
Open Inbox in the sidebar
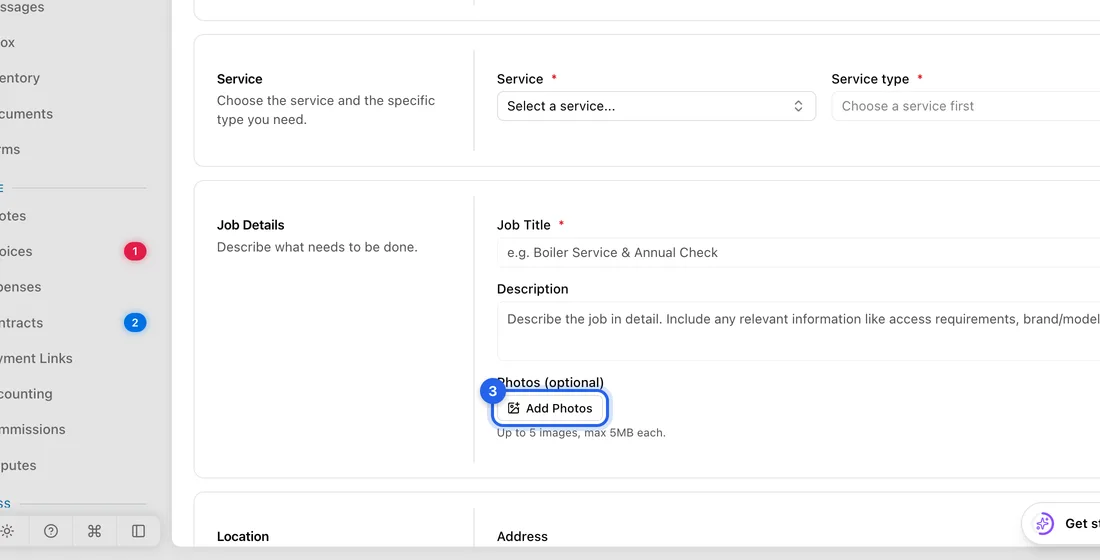pos(8,42)
